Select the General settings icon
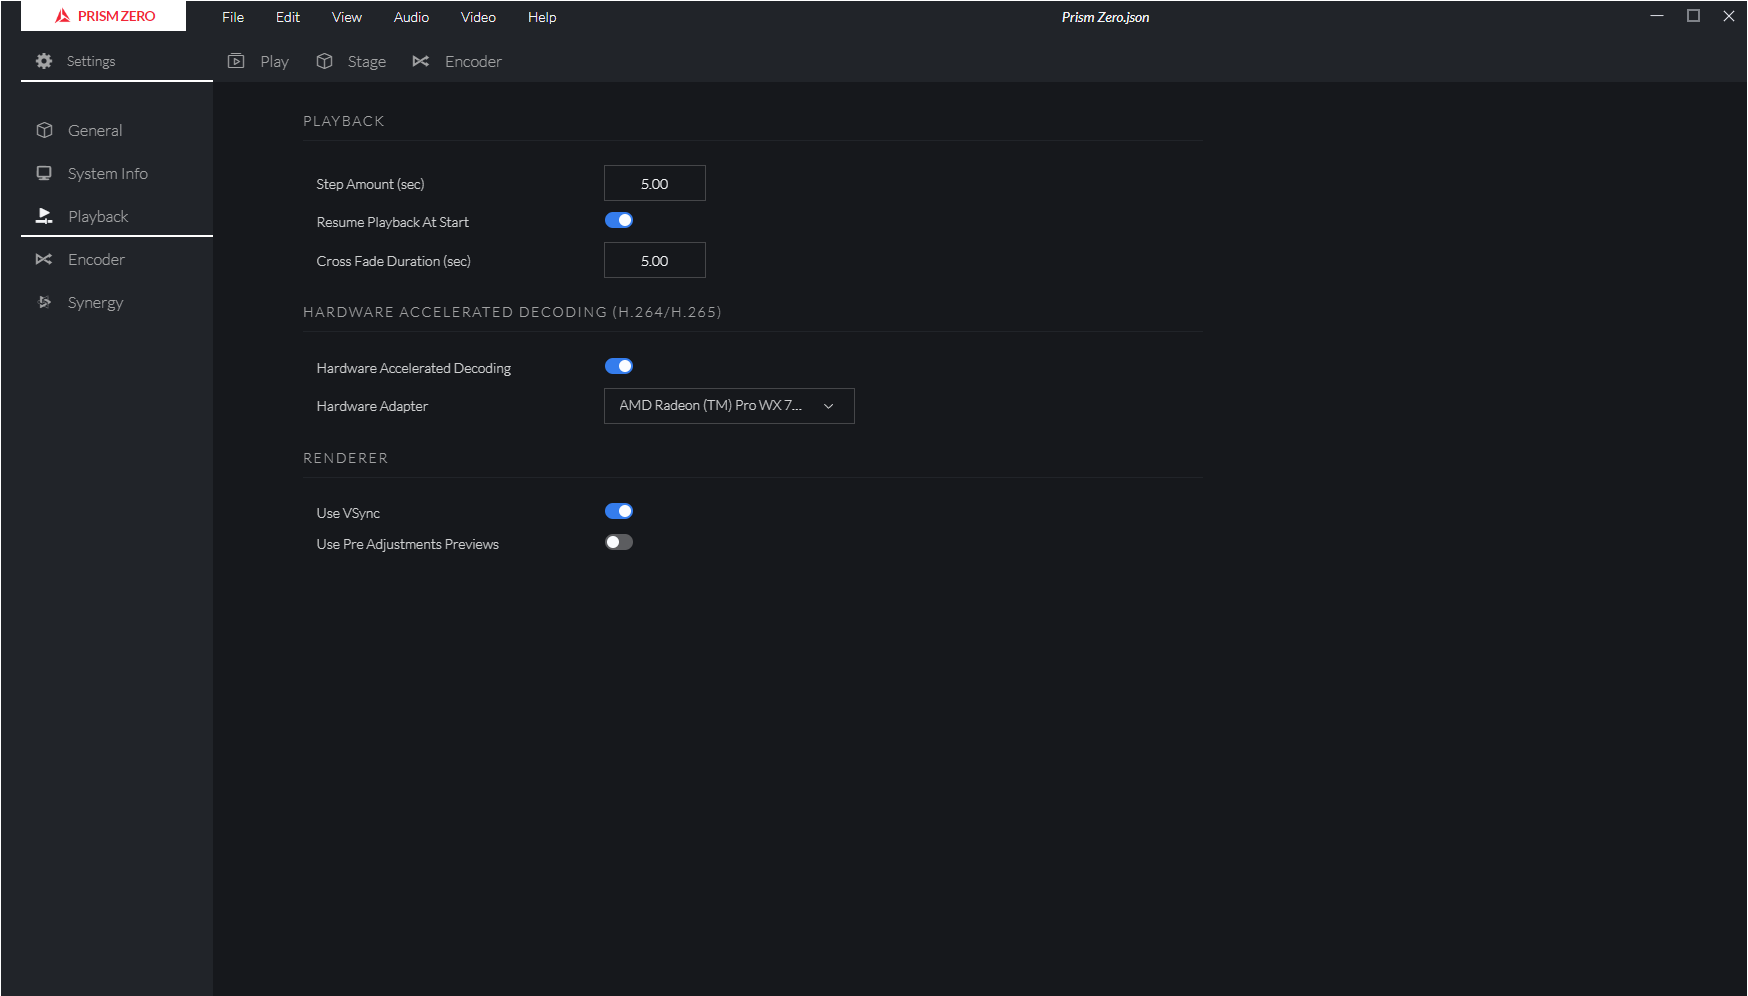Screen dimensions: 1748x996 point(44,130)
